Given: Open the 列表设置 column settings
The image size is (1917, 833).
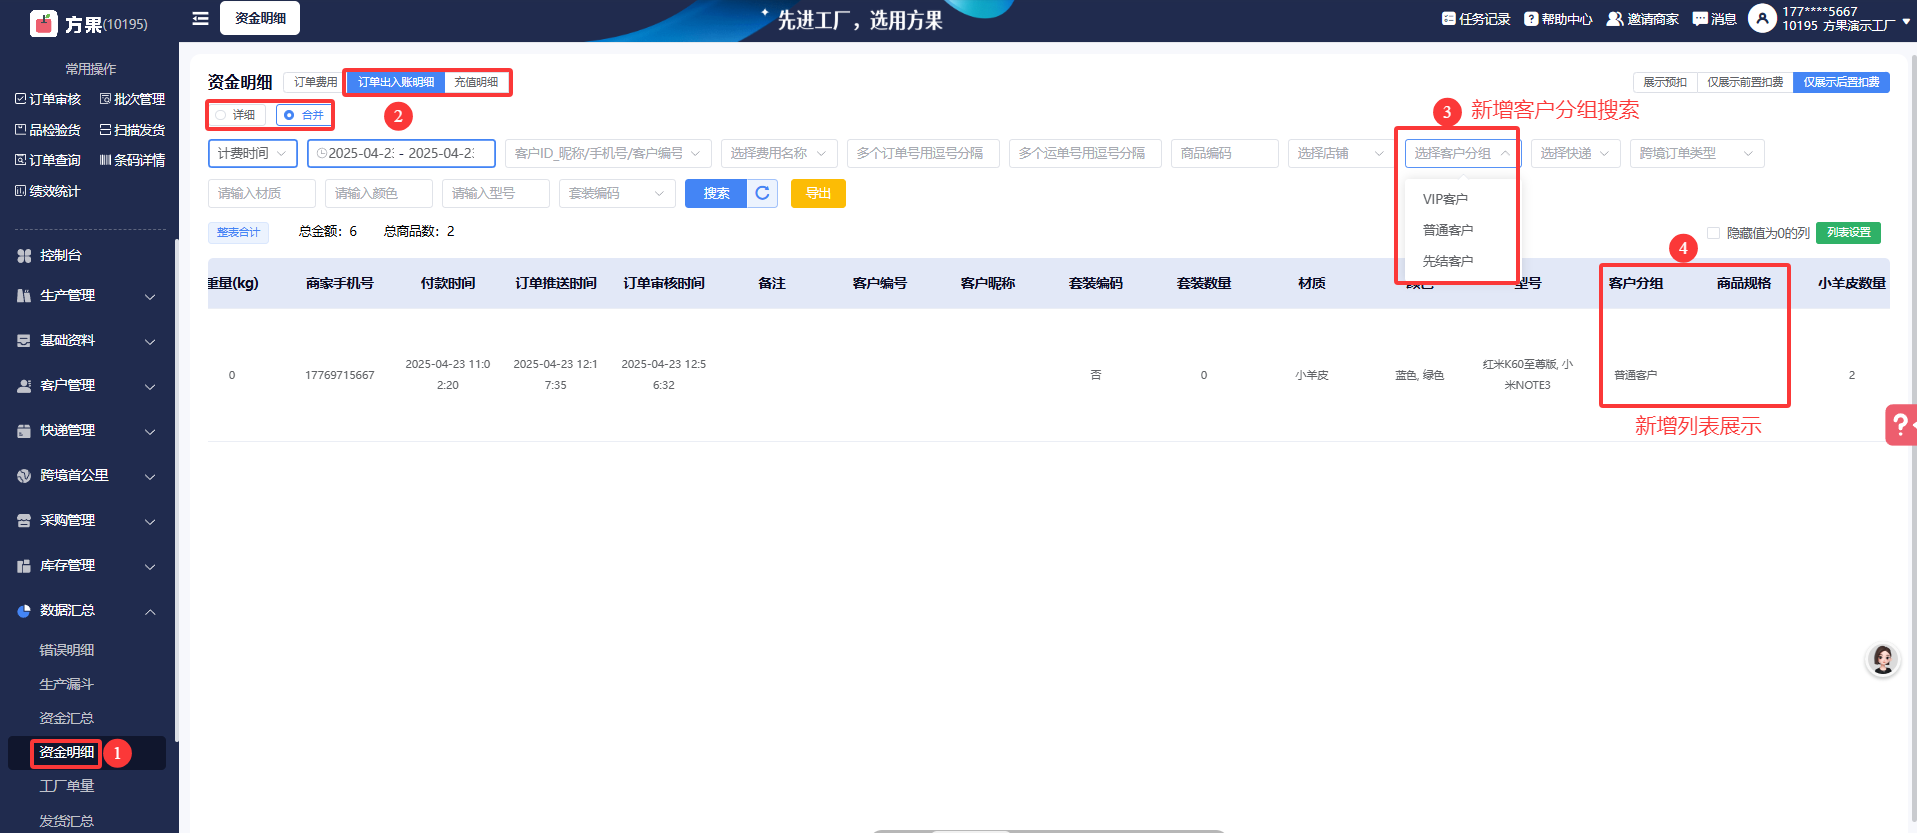Looking at the screenshot, I should (1848, 233).
